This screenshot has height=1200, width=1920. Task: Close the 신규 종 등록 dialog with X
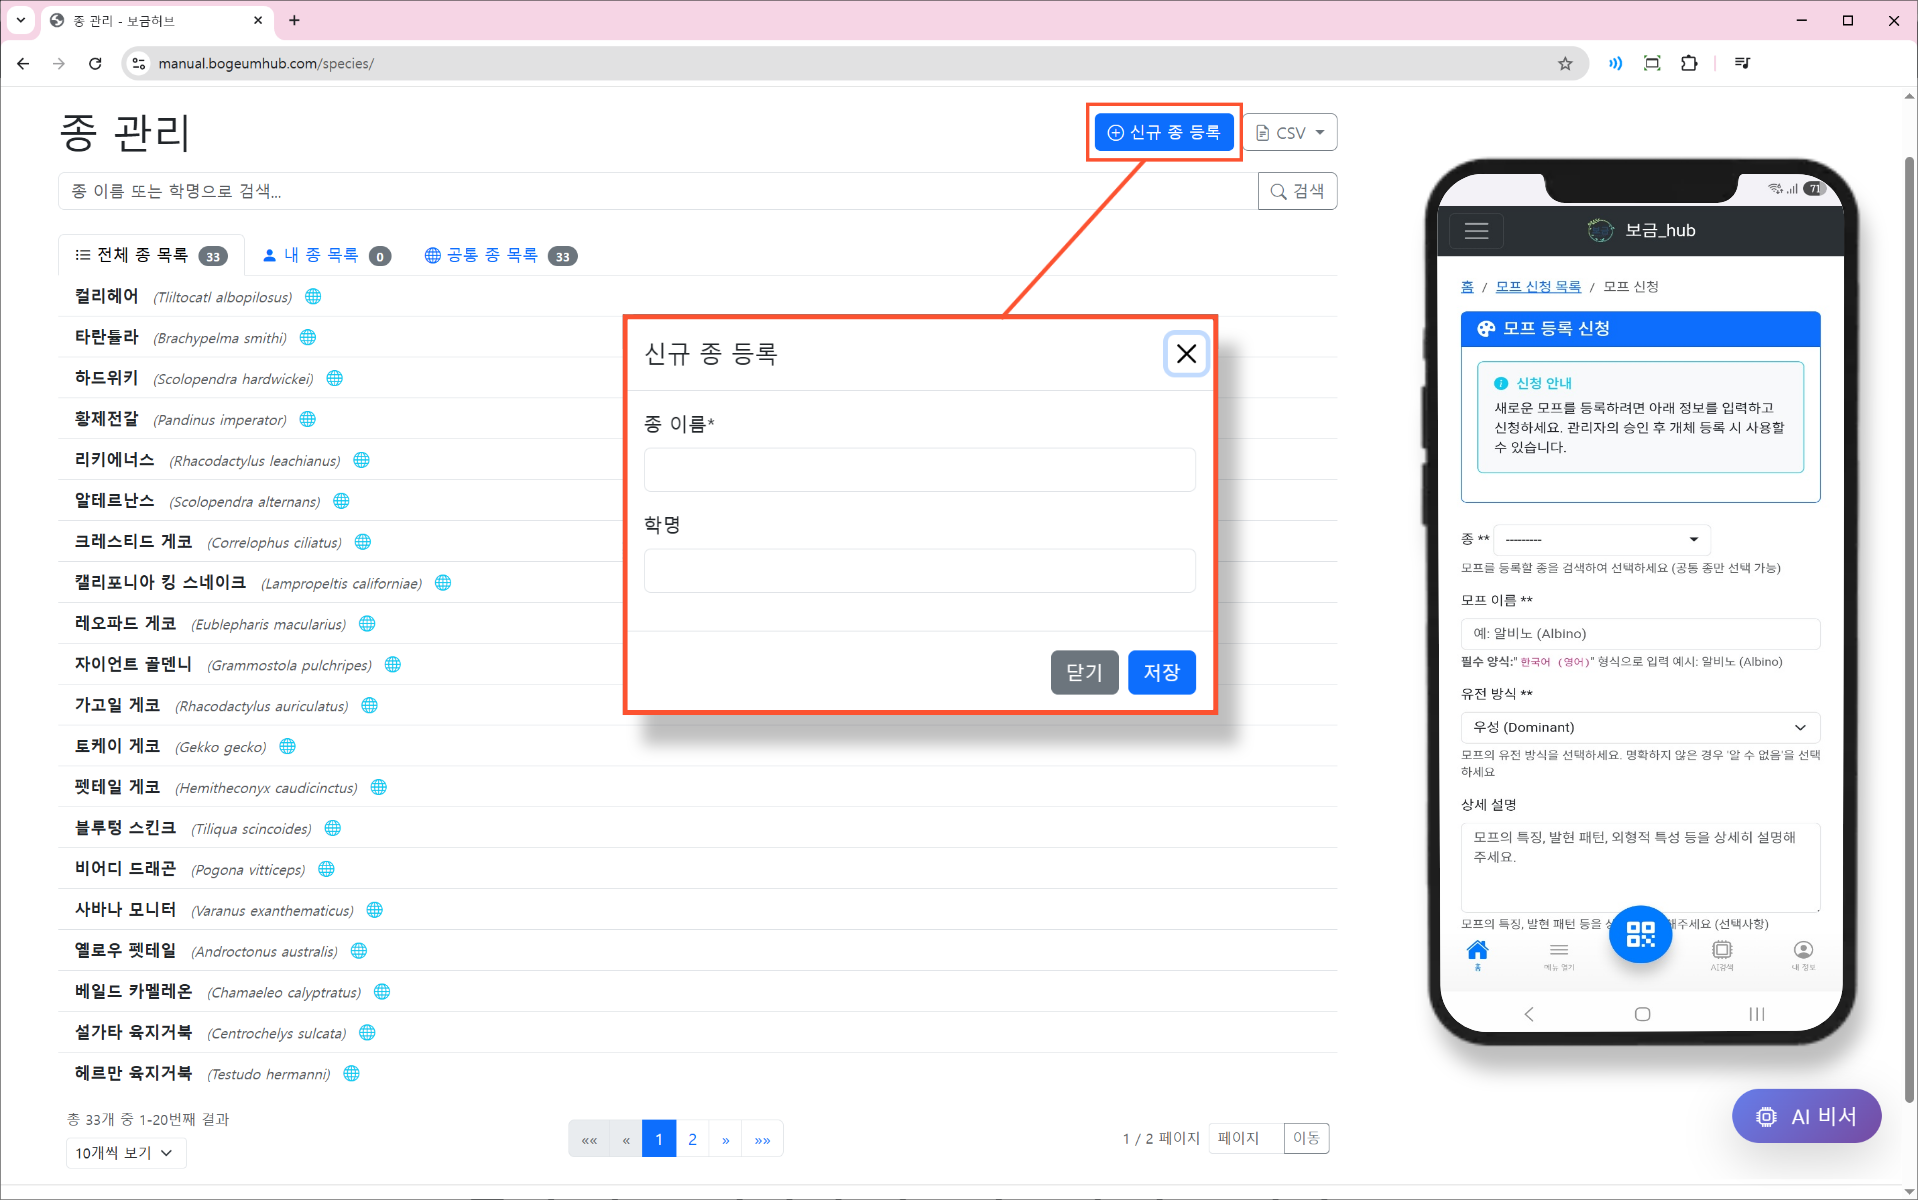pos(1186,354)
